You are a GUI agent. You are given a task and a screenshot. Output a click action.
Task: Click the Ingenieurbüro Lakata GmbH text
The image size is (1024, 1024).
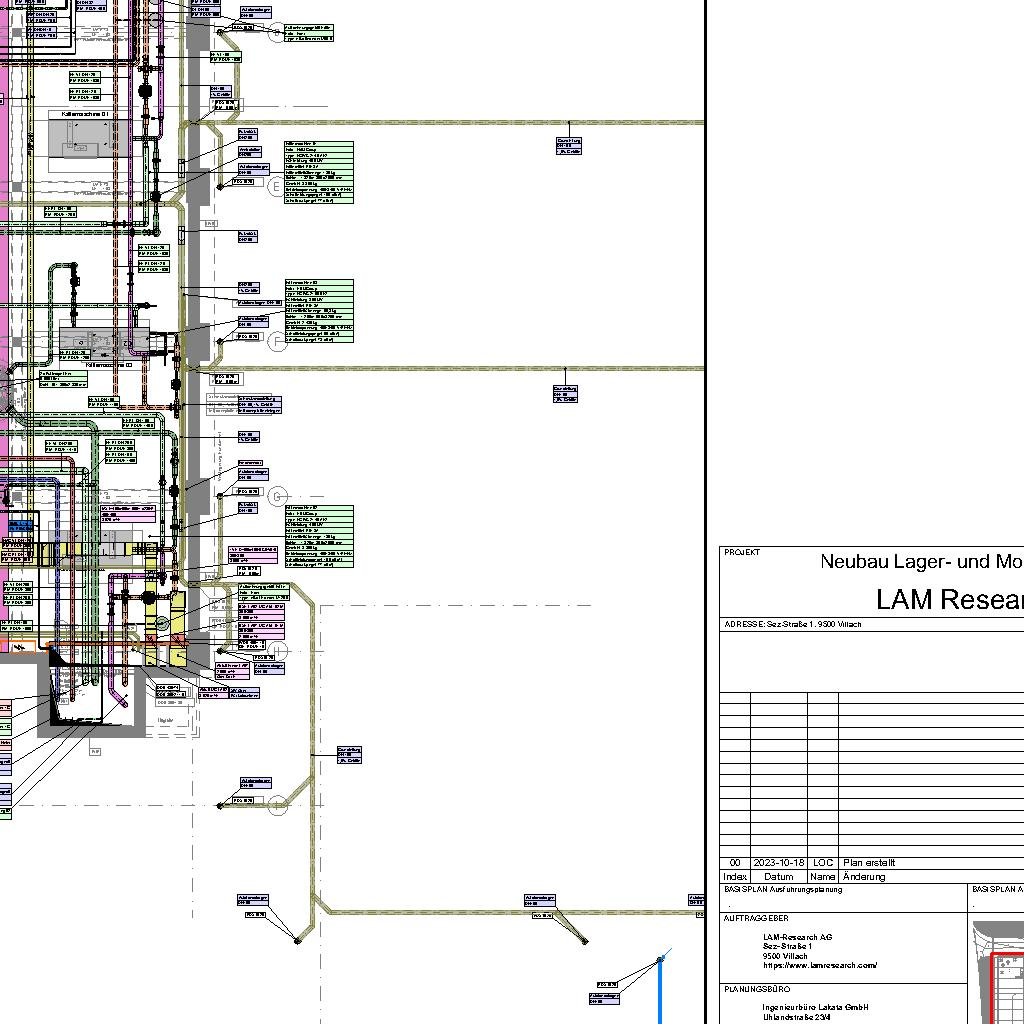coord(815,1007)
